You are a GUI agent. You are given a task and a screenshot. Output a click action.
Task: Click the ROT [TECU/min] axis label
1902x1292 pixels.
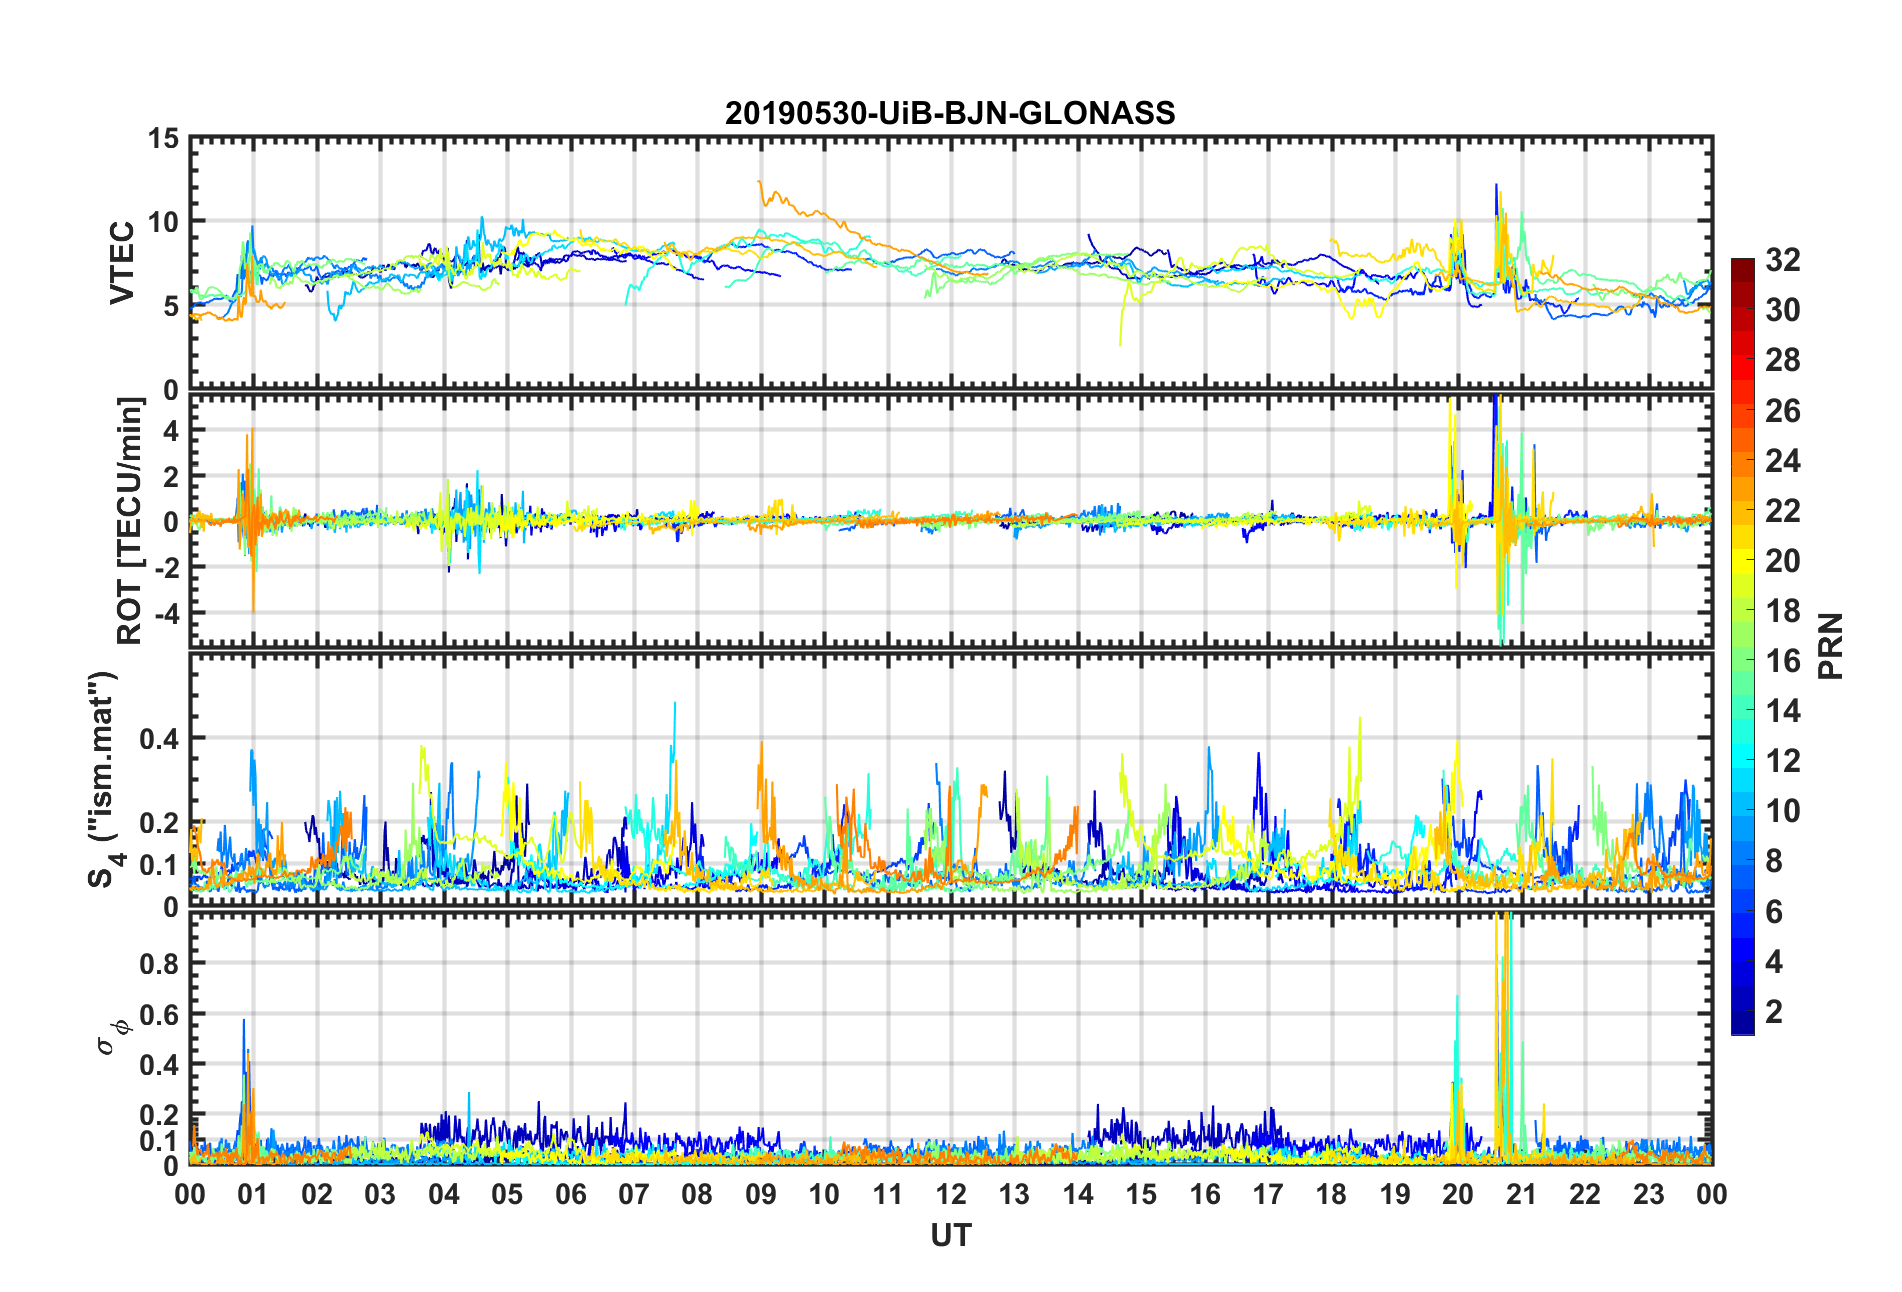(x=130, y=521)
